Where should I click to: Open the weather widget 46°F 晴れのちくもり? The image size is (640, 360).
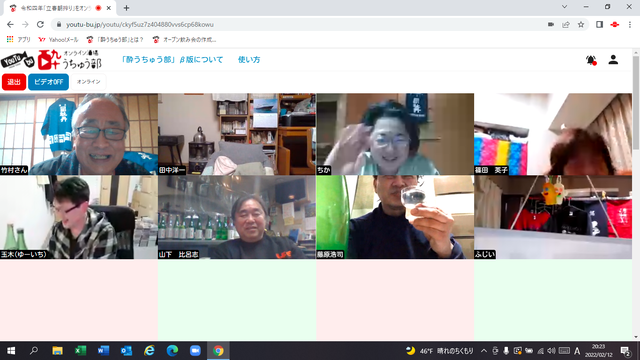pyautogui.click(x=440, y=351)
